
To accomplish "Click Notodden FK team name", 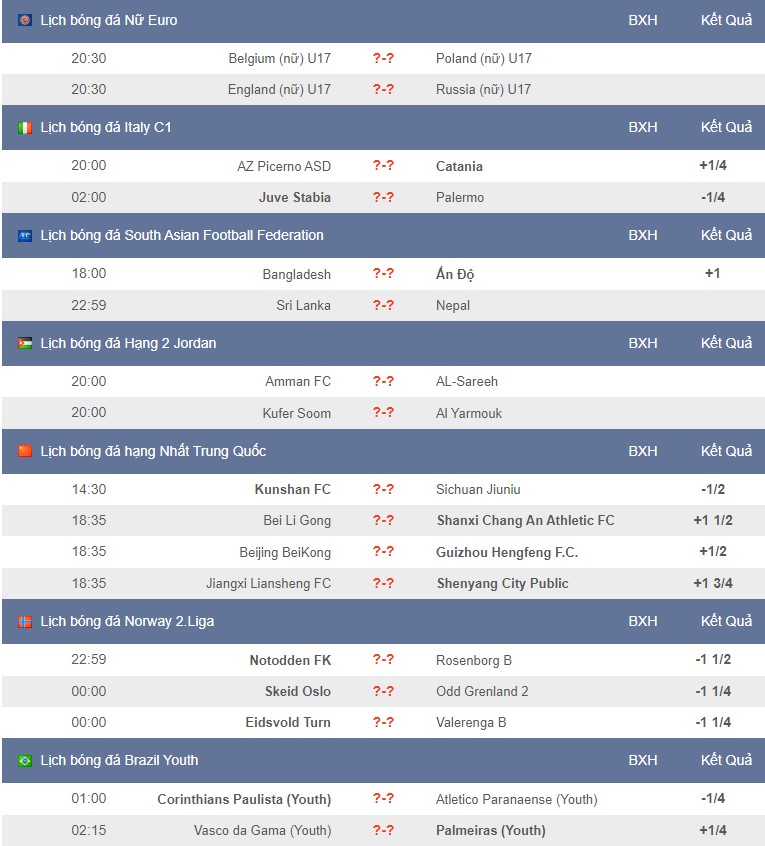I will tap(290, 660).
